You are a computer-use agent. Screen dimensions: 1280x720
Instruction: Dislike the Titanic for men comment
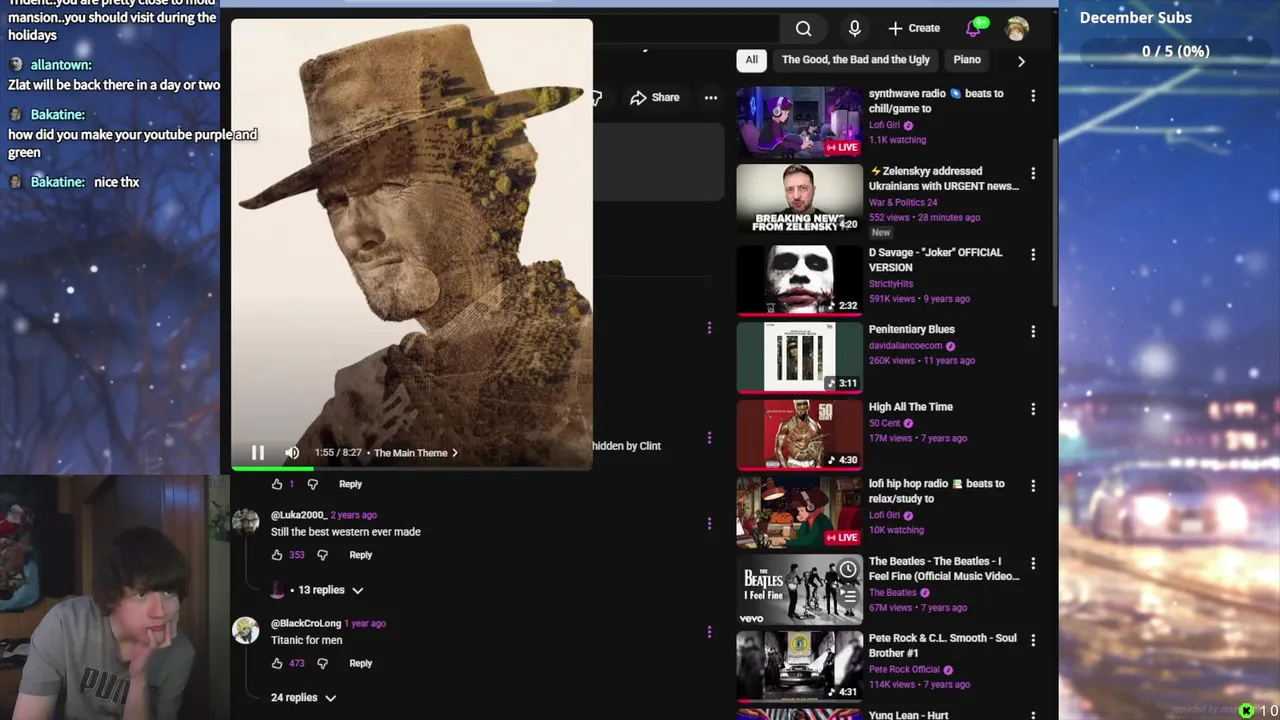322,663
